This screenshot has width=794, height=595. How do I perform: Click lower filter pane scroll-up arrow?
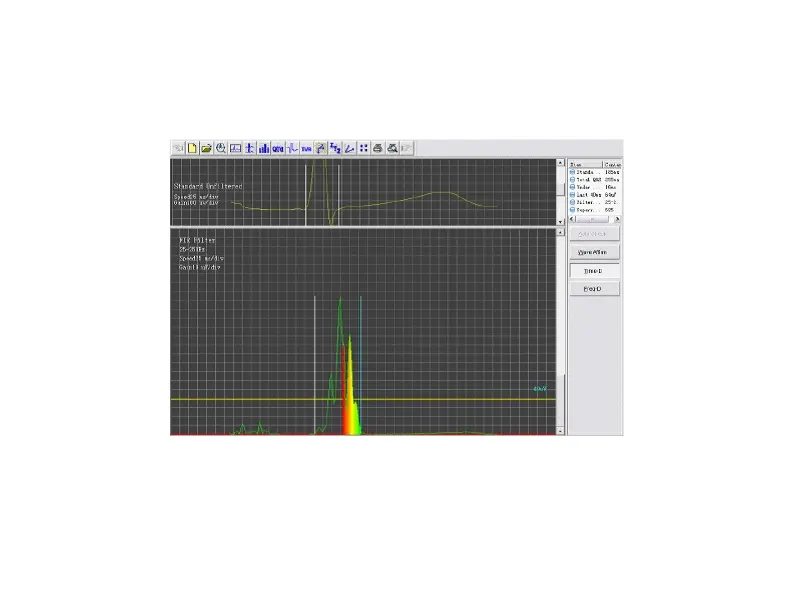pyautogui.click(x=560, y=232)
